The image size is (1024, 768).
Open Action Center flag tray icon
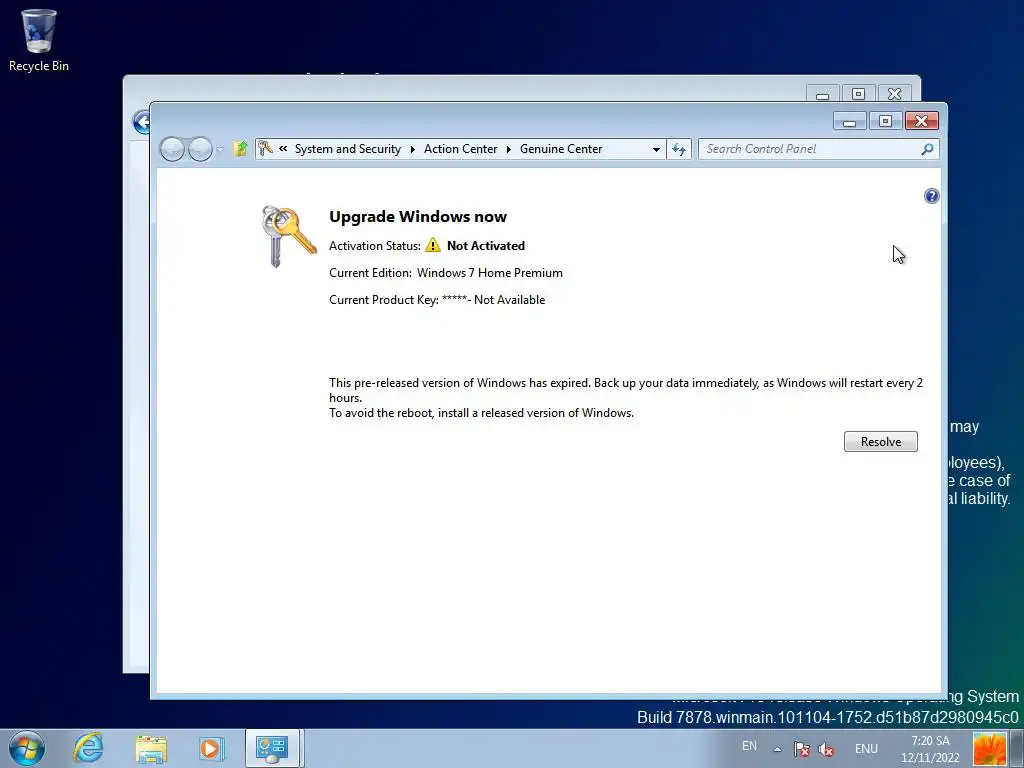pyautogui.click(x=802, y=749)
